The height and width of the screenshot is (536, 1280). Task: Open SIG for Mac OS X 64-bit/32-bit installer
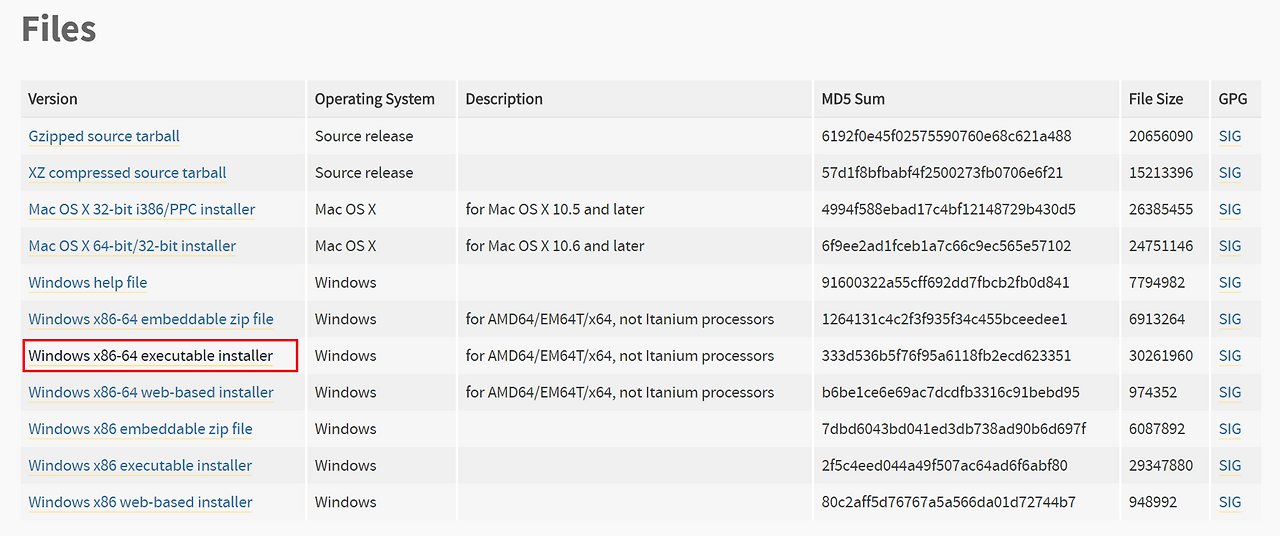point(1230,246)
